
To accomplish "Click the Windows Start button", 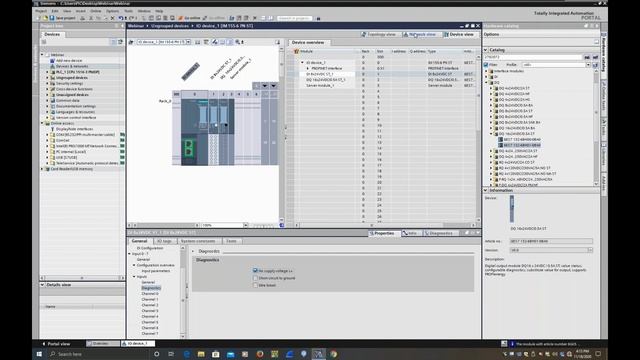I will pyautogui.click(x=39, y=354).
